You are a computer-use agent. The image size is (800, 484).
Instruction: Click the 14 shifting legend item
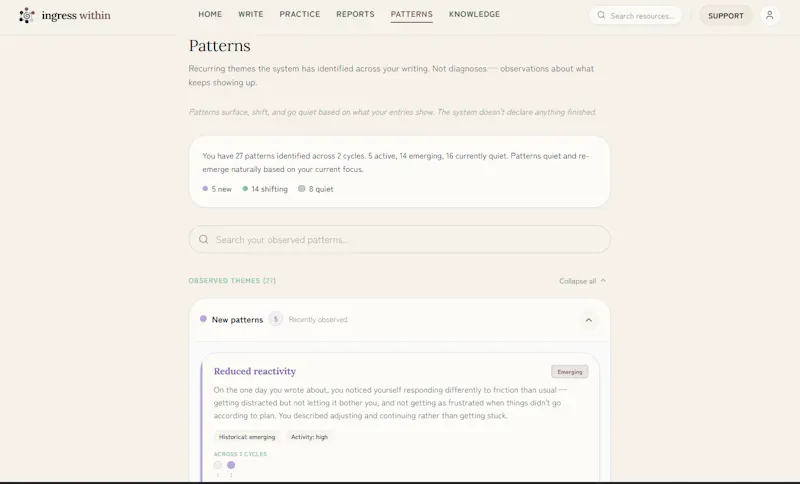coord(265,189)
